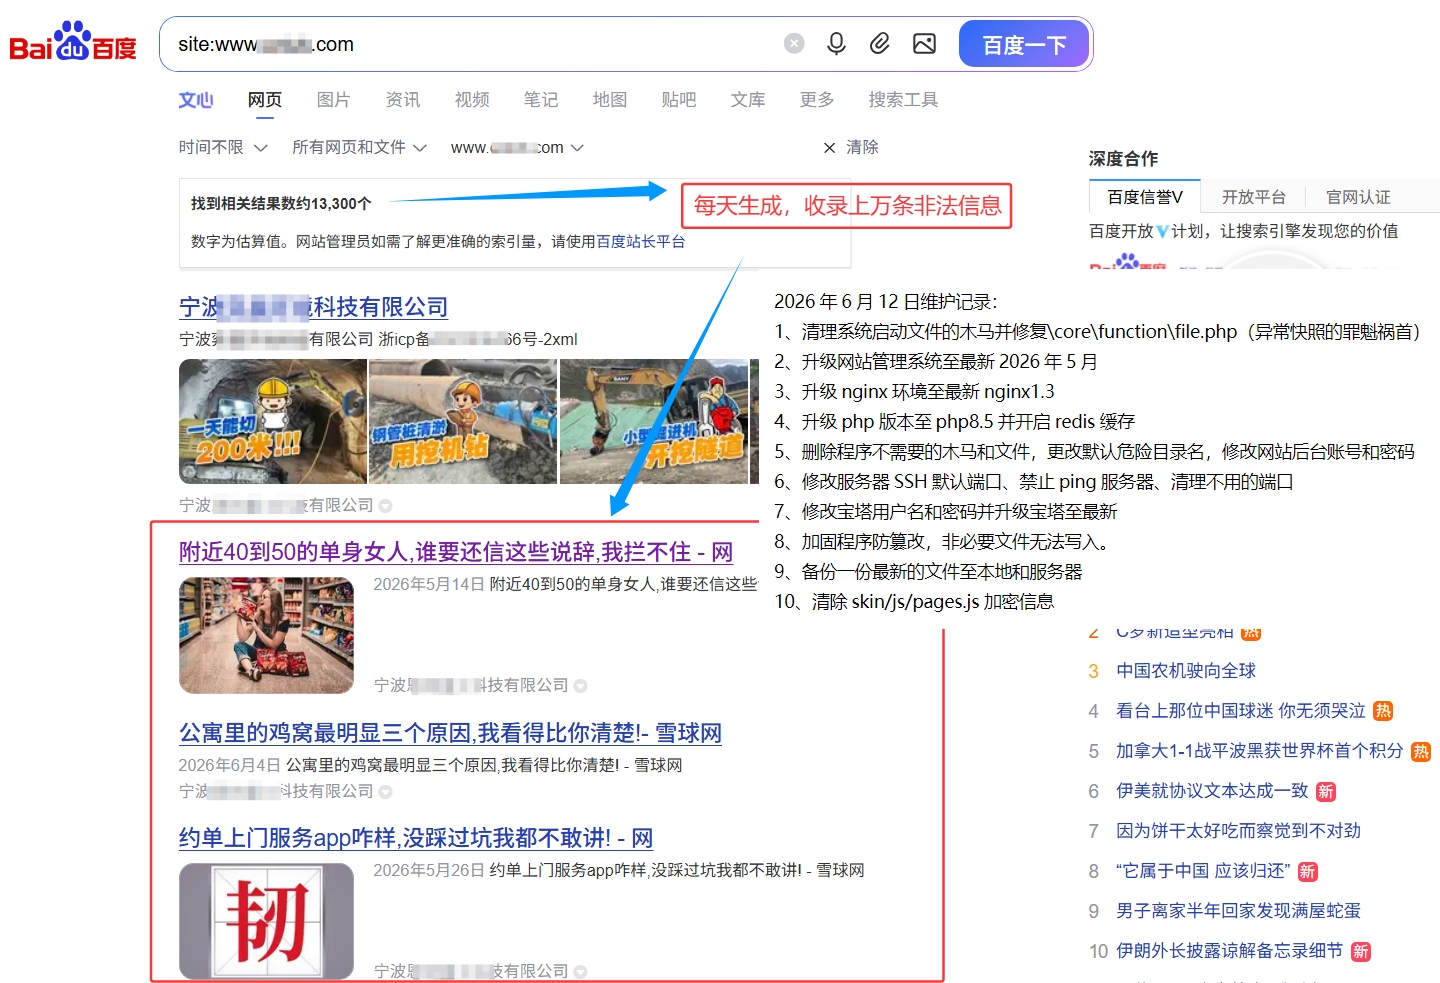The width and height of the screenshot is (1440, 983).
Task: Open result 约单上门服务app咋样
Action: [416, 838]
